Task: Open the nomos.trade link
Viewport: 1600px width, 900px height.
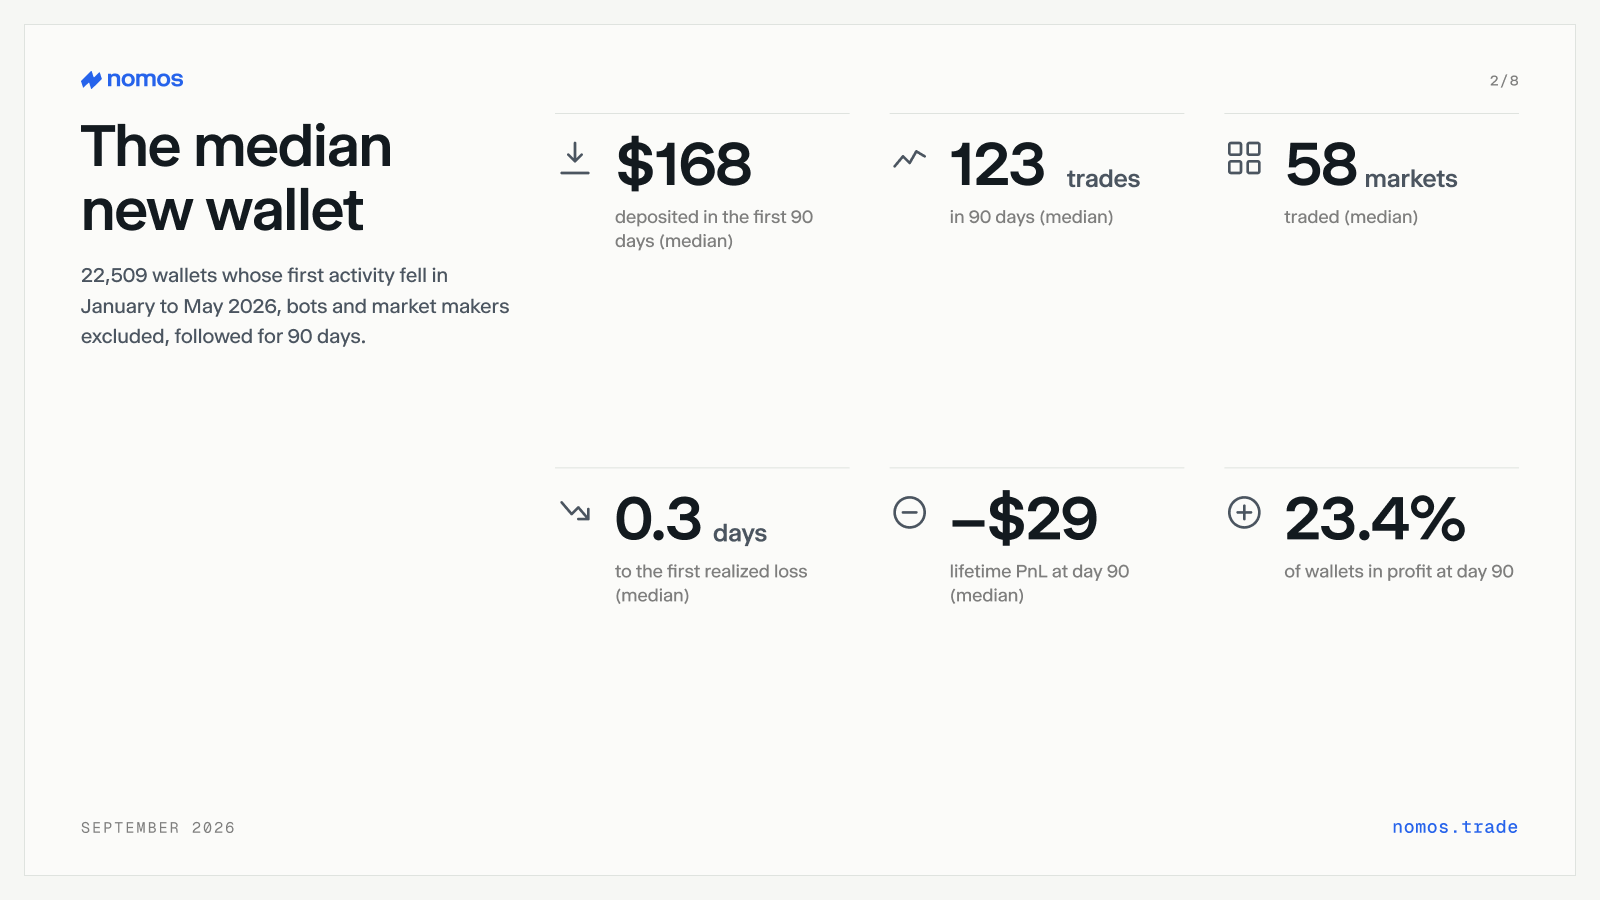Action: tap(1455, 827)
